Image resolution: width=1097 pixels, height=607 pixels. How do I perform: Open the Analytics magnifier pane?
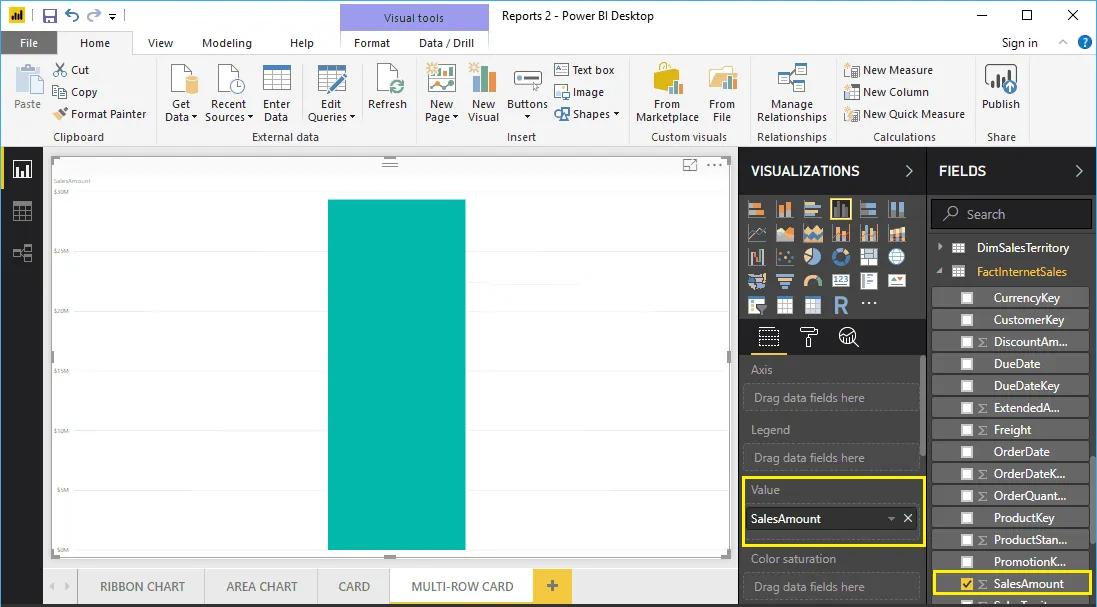click(849, 338)
